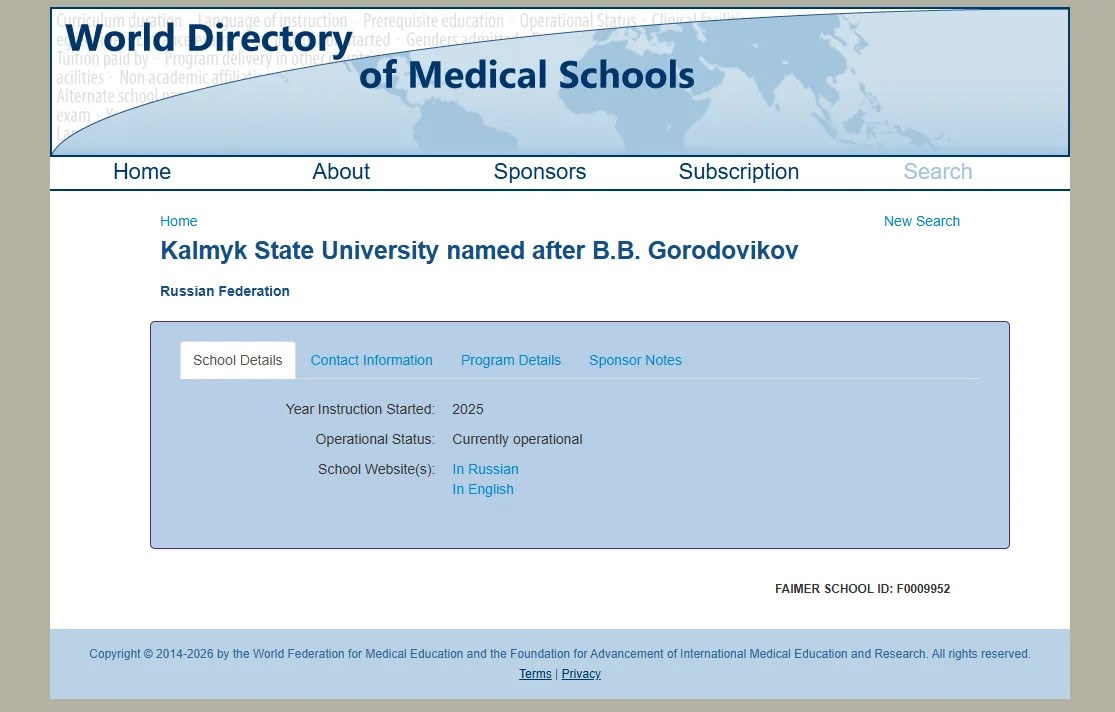Screen dimensions: 1115x712
Task: Open the Terms link in the footer
Action: [535, 674]
